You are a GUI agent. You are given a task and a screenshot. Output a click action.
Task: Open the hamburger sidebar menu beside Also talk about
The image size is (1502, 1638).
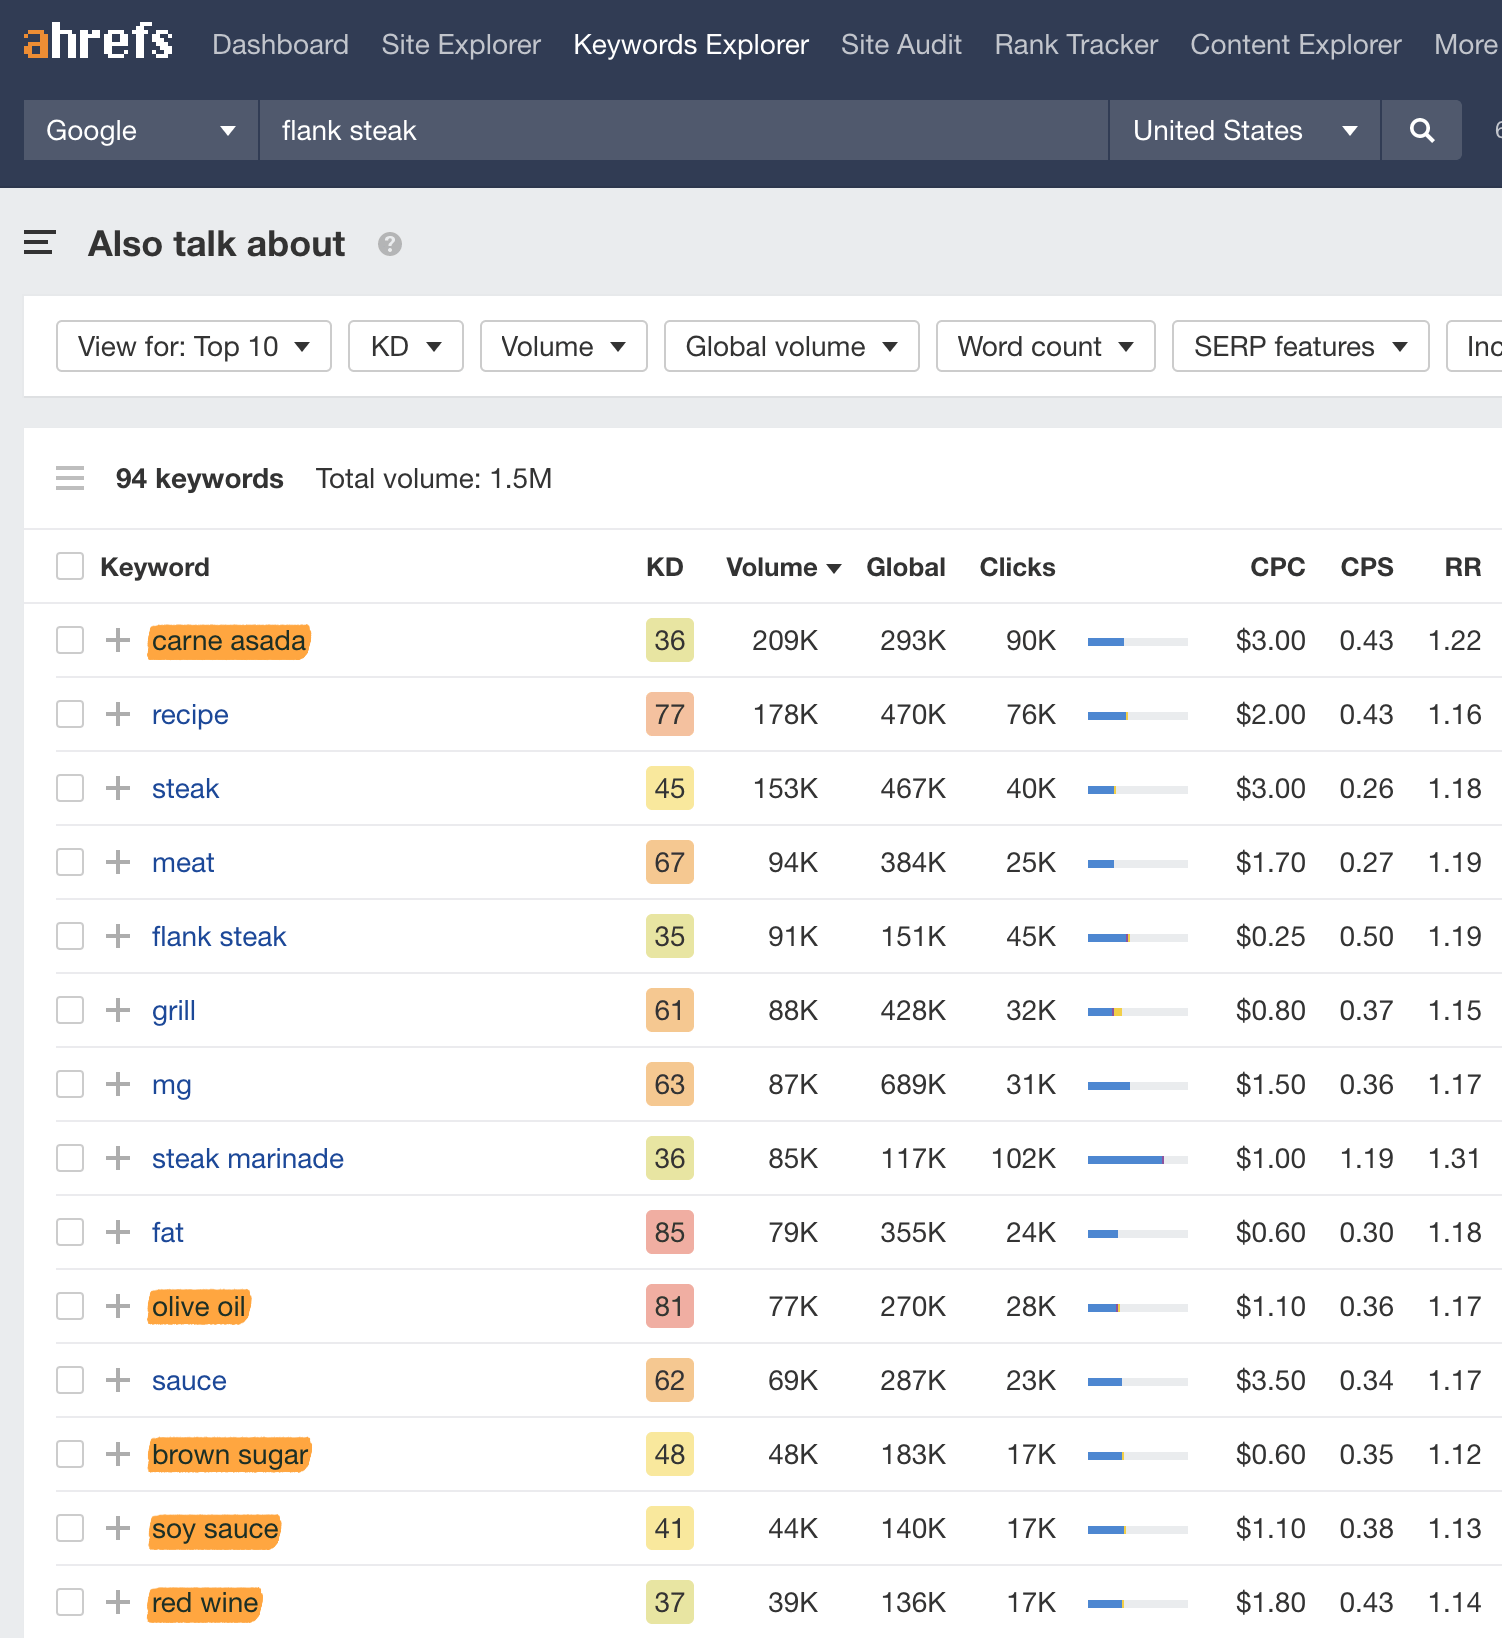pos(39,243)
